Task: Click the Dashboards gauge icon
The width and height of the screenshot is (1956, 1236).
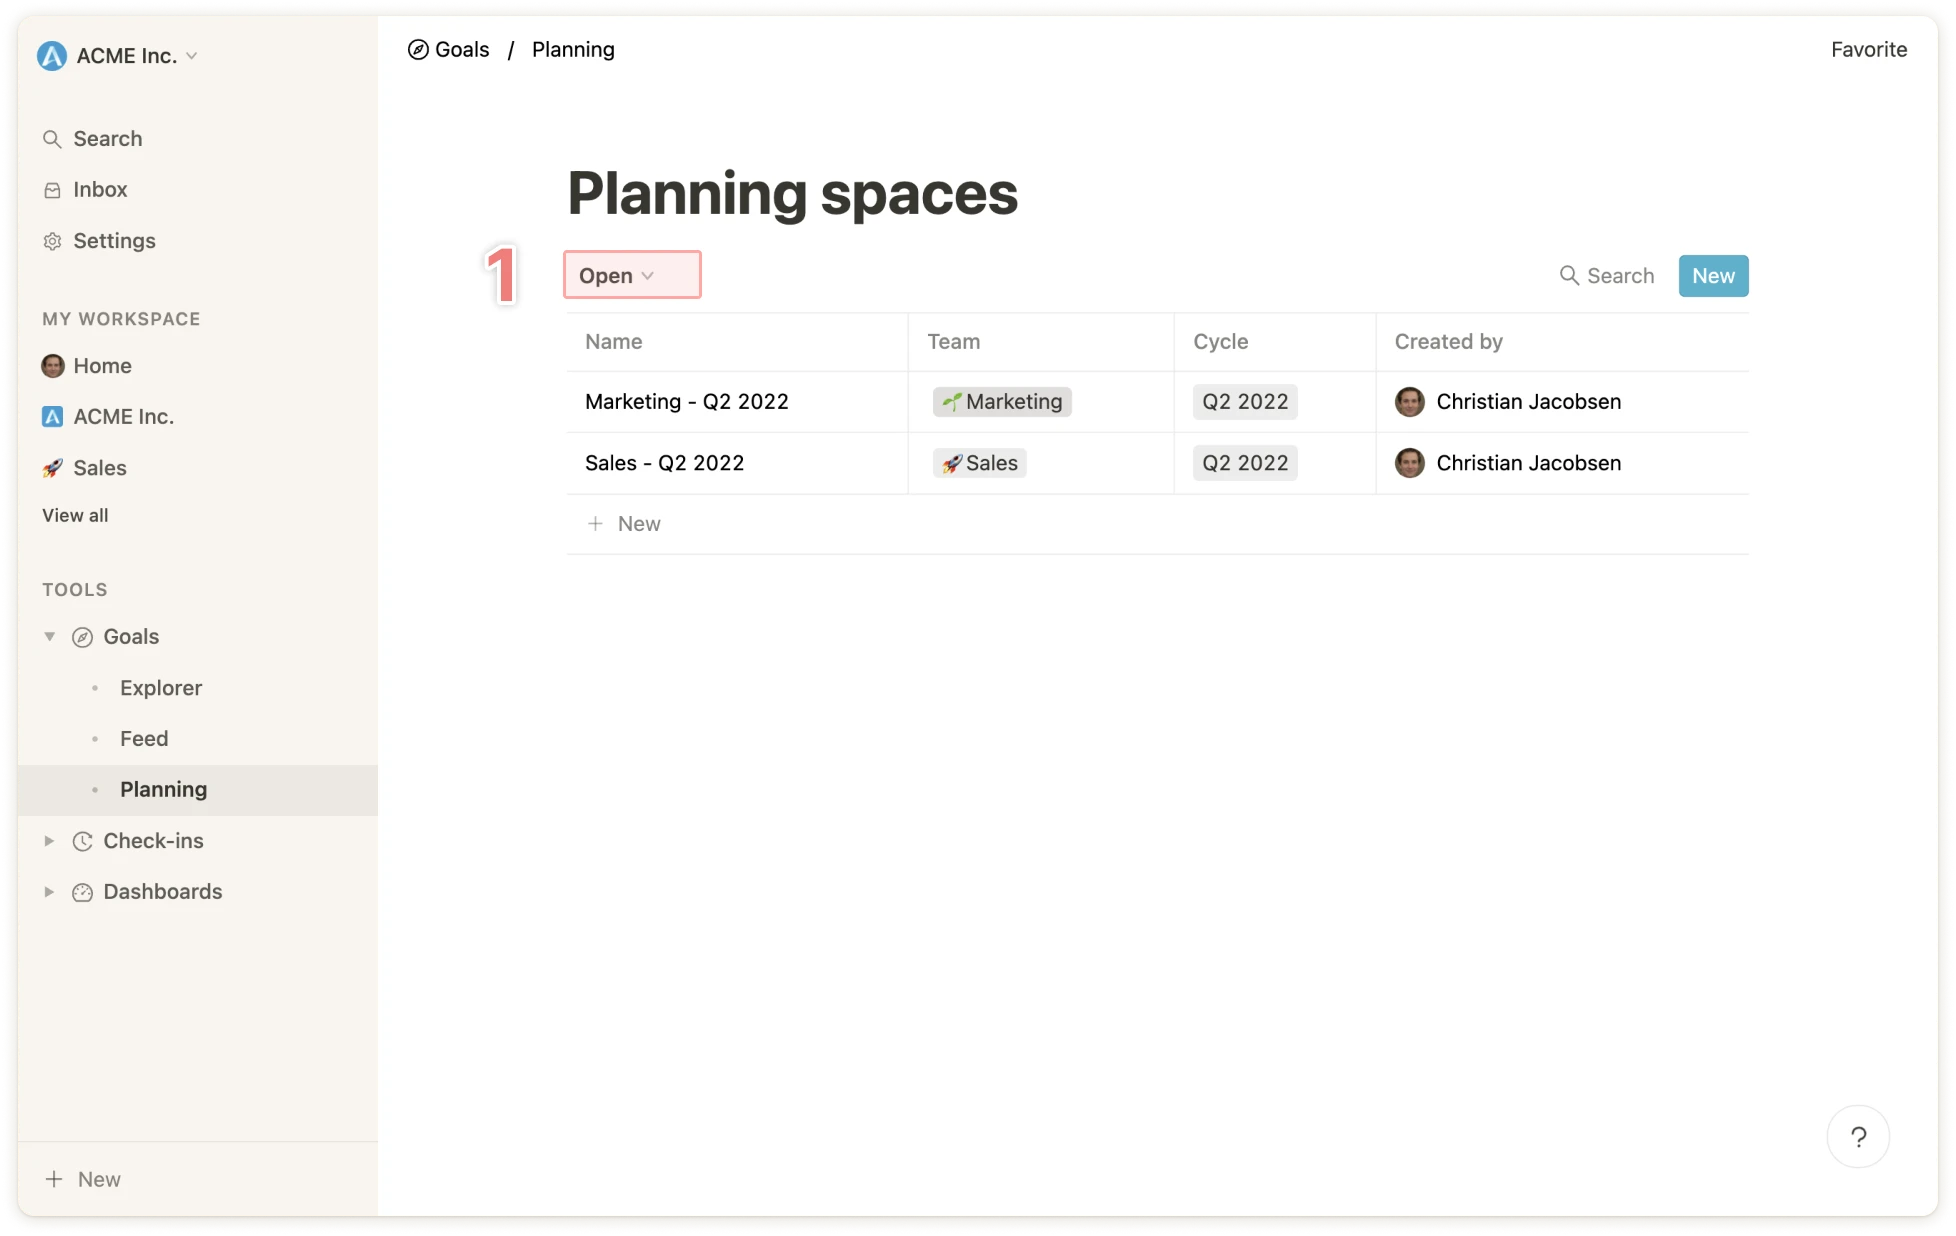Action: click(83, 892)
